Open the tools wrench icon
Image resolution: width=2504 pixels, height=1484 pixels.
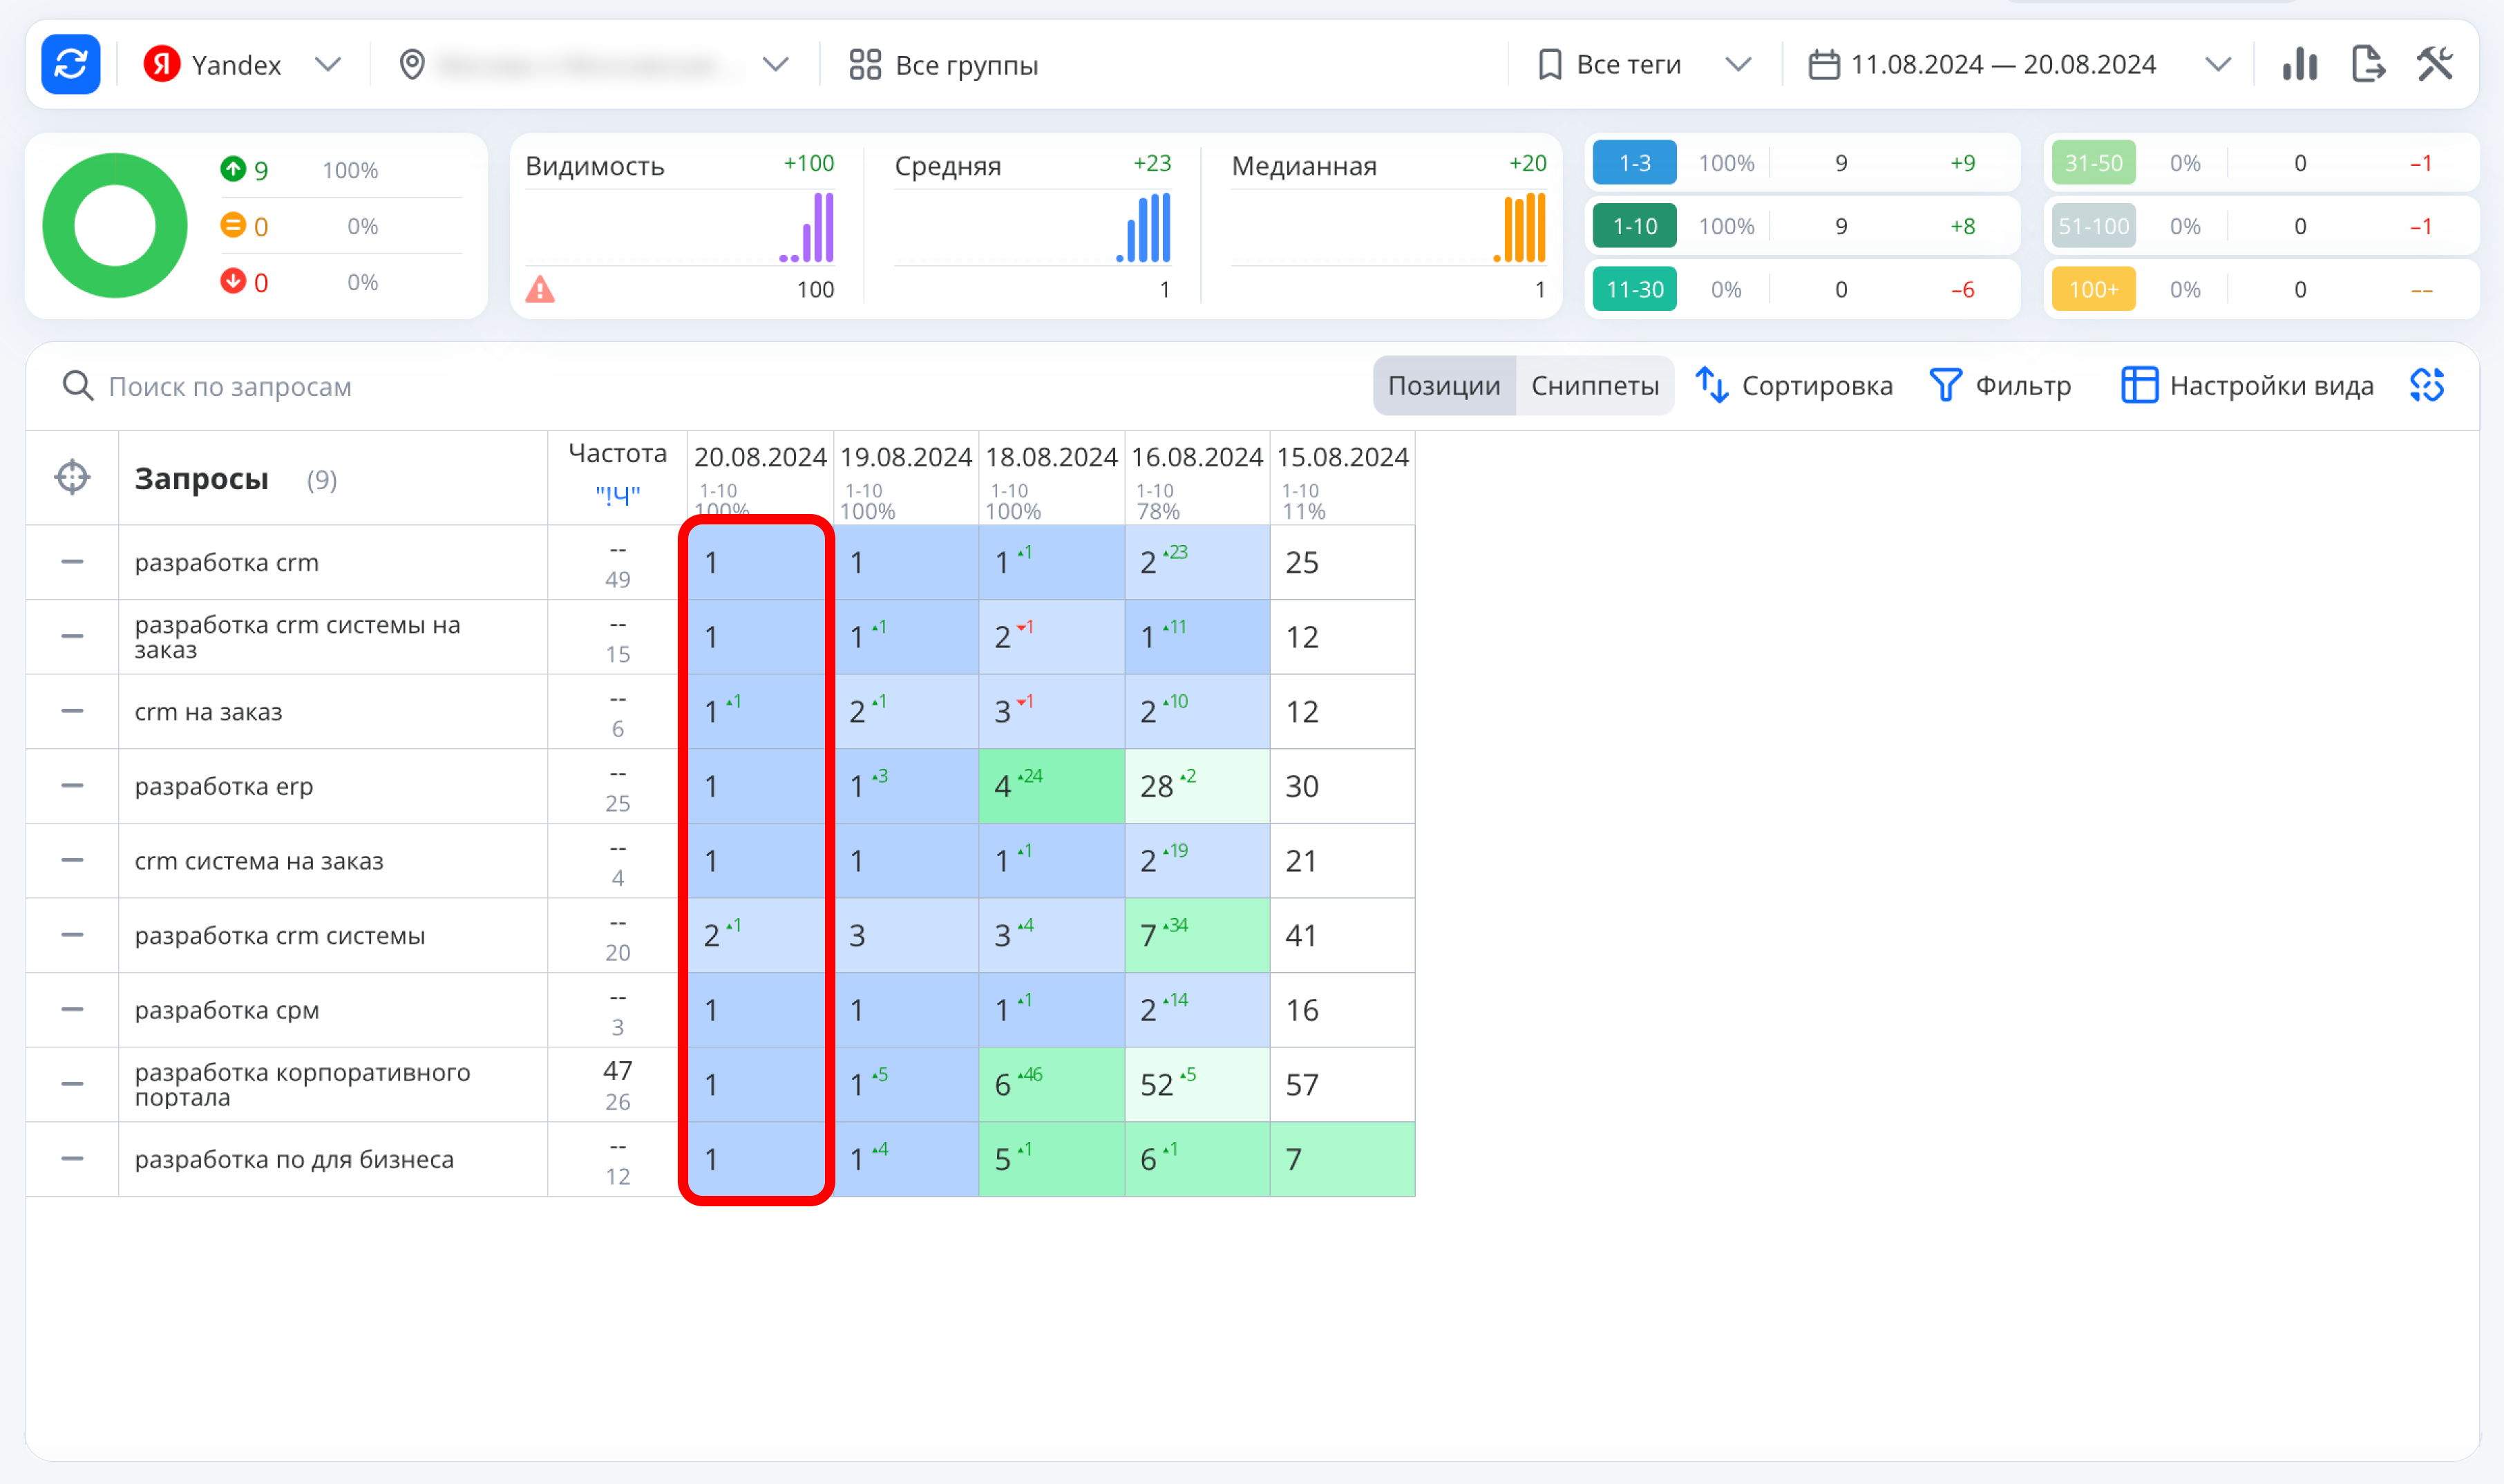coord(2435,65)
